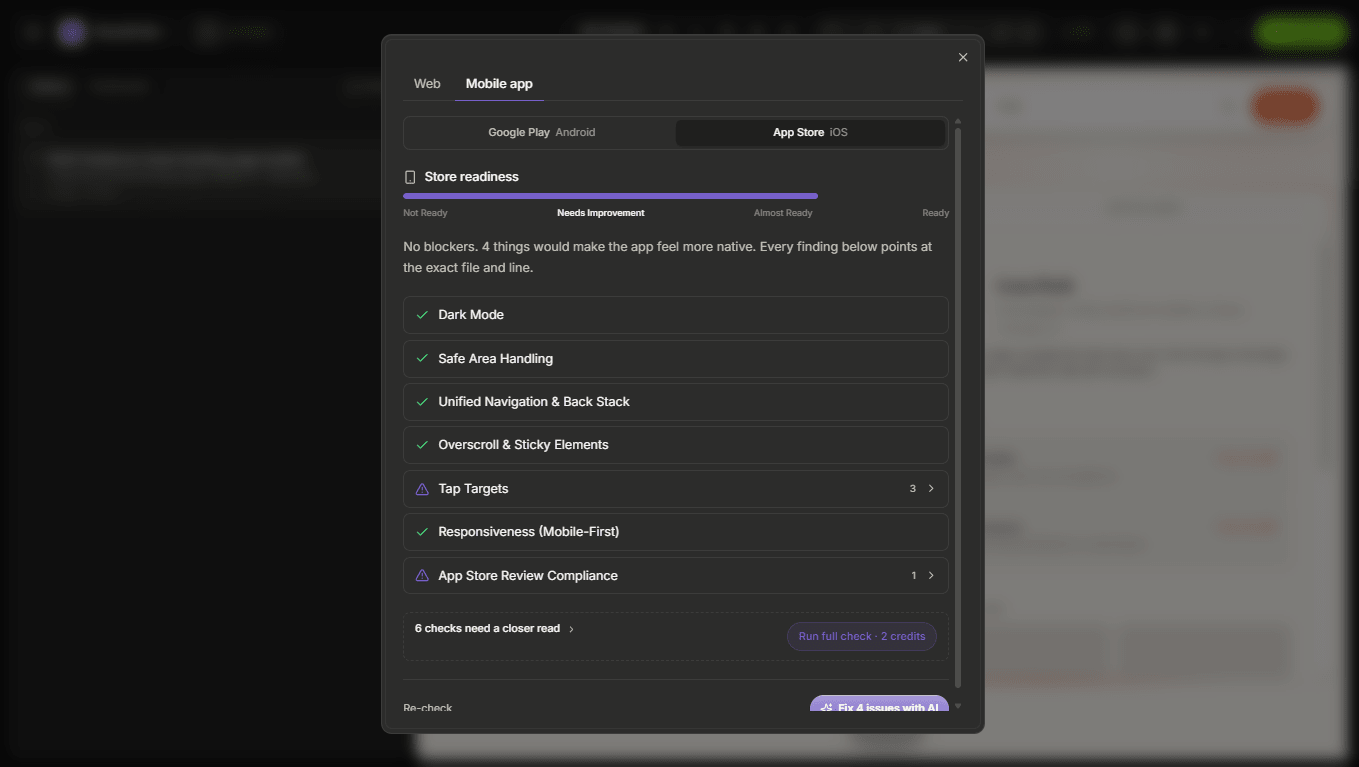The image size is (1359, 767).
Task: Click the dialog's vertical scrollbar
Action: coord(958,406)
